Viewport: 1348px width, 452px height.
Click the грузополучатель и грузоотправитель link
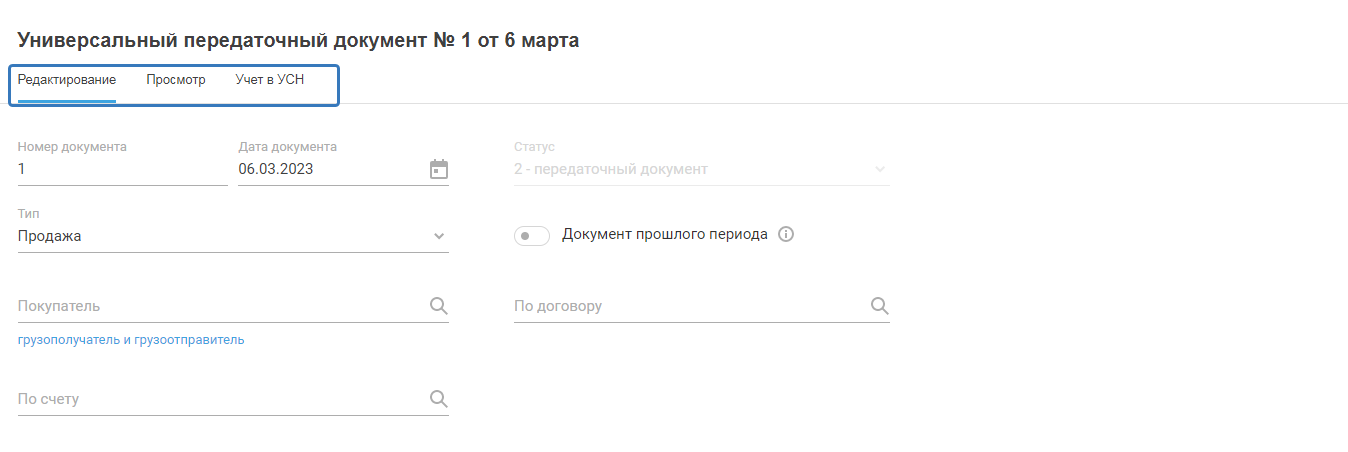[131, 340]
